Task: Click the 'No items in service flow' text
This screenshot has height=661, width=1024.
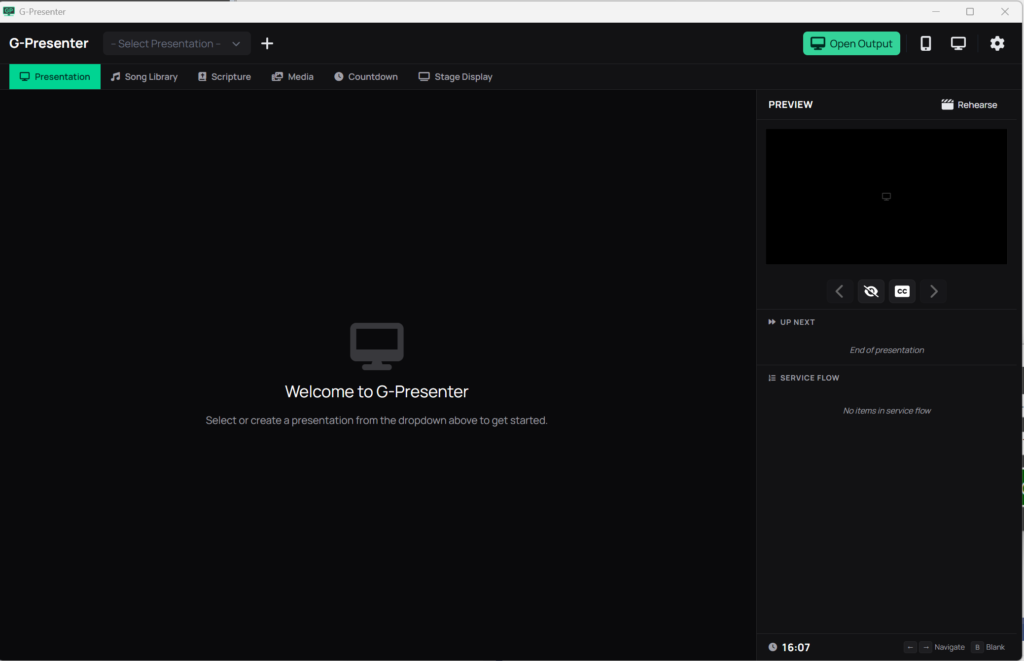Action: [887, 411]
